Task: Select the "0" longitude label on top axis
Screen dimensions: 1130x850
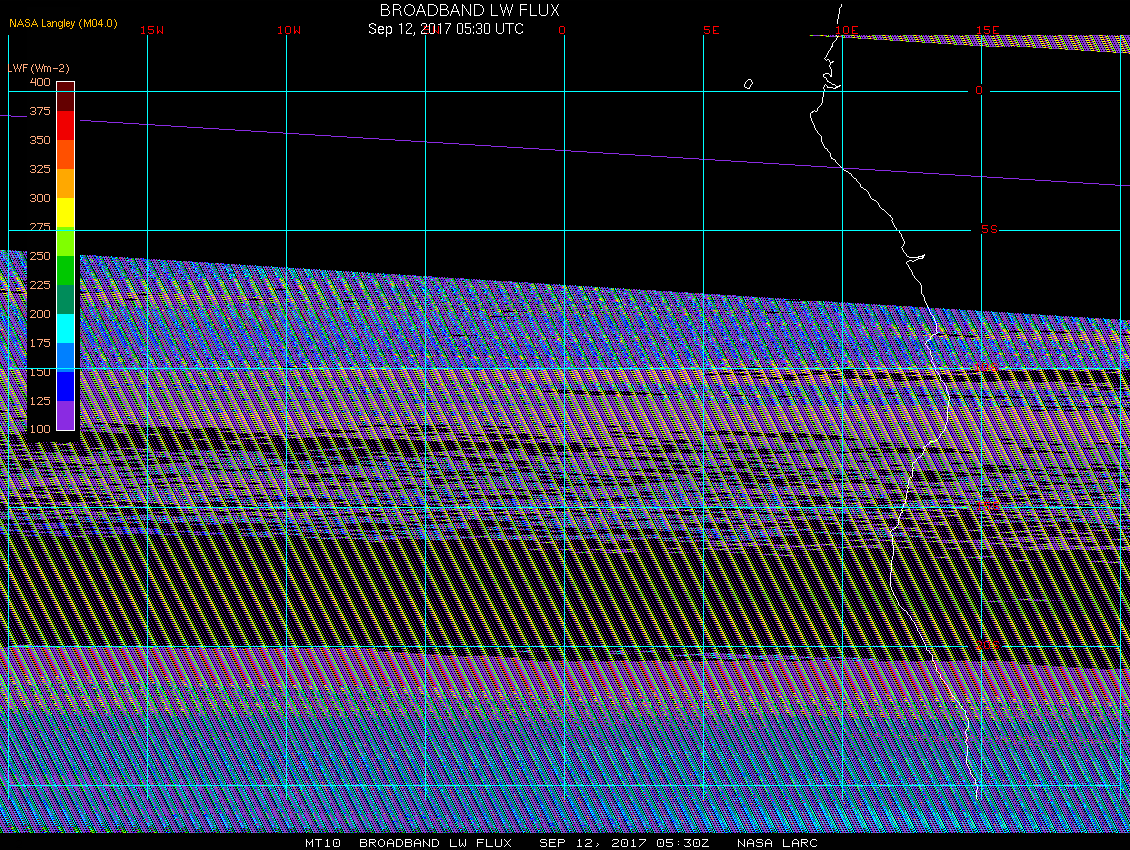Action: (562, 30)
